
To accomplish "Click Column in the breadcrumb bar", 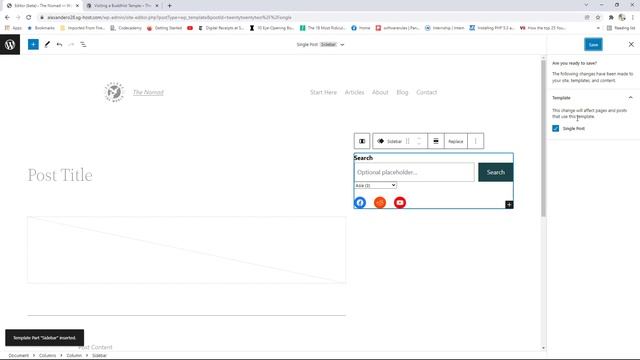I will point(74,356).
